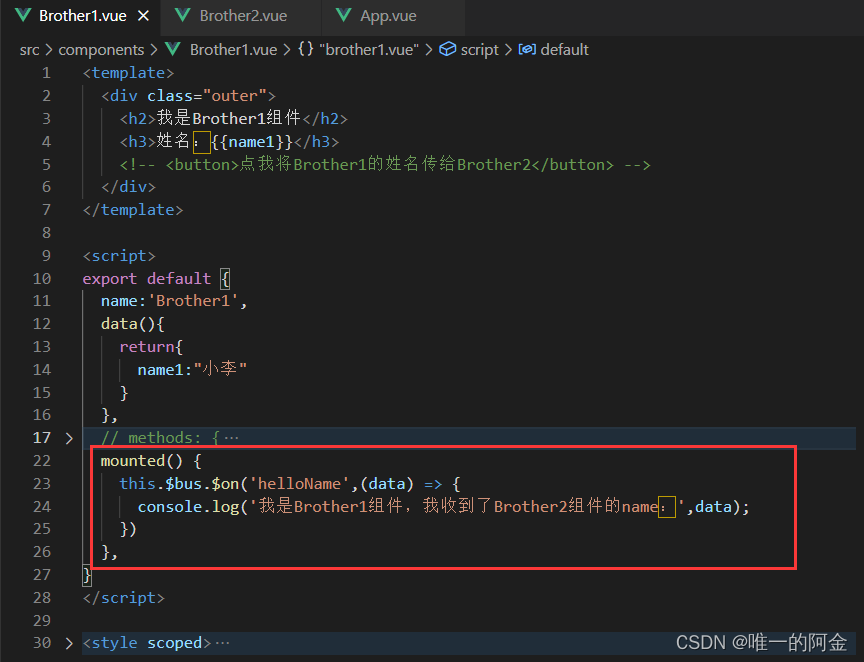This screenshot has width=864, height=662.
Task: Click the "小李" string value
Action: pyautogui.click(x=220, y=369)
